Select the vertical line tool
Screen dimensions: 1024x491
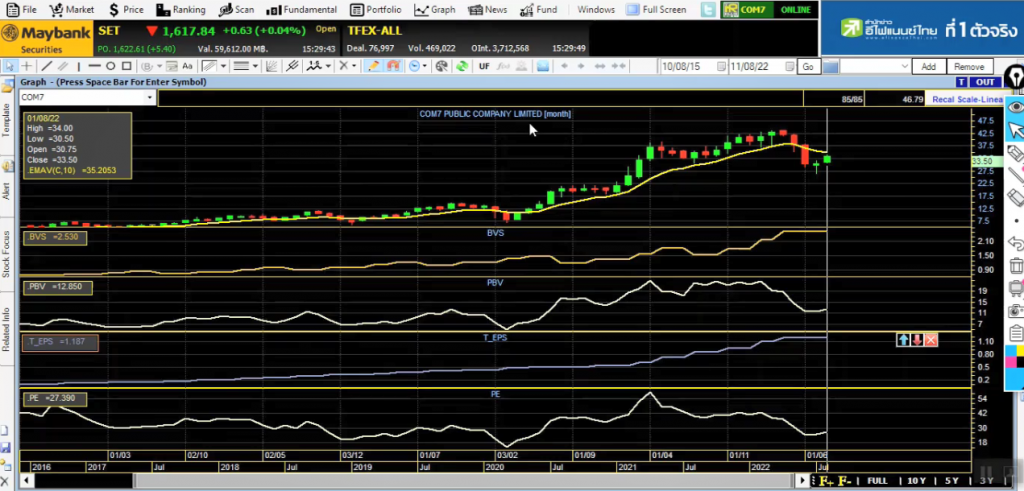pyautogui.click(x=78, y=66)
